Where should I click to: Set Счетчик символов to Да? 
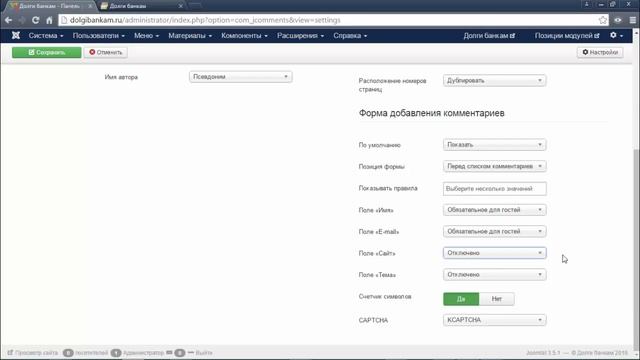coord(461,299)
